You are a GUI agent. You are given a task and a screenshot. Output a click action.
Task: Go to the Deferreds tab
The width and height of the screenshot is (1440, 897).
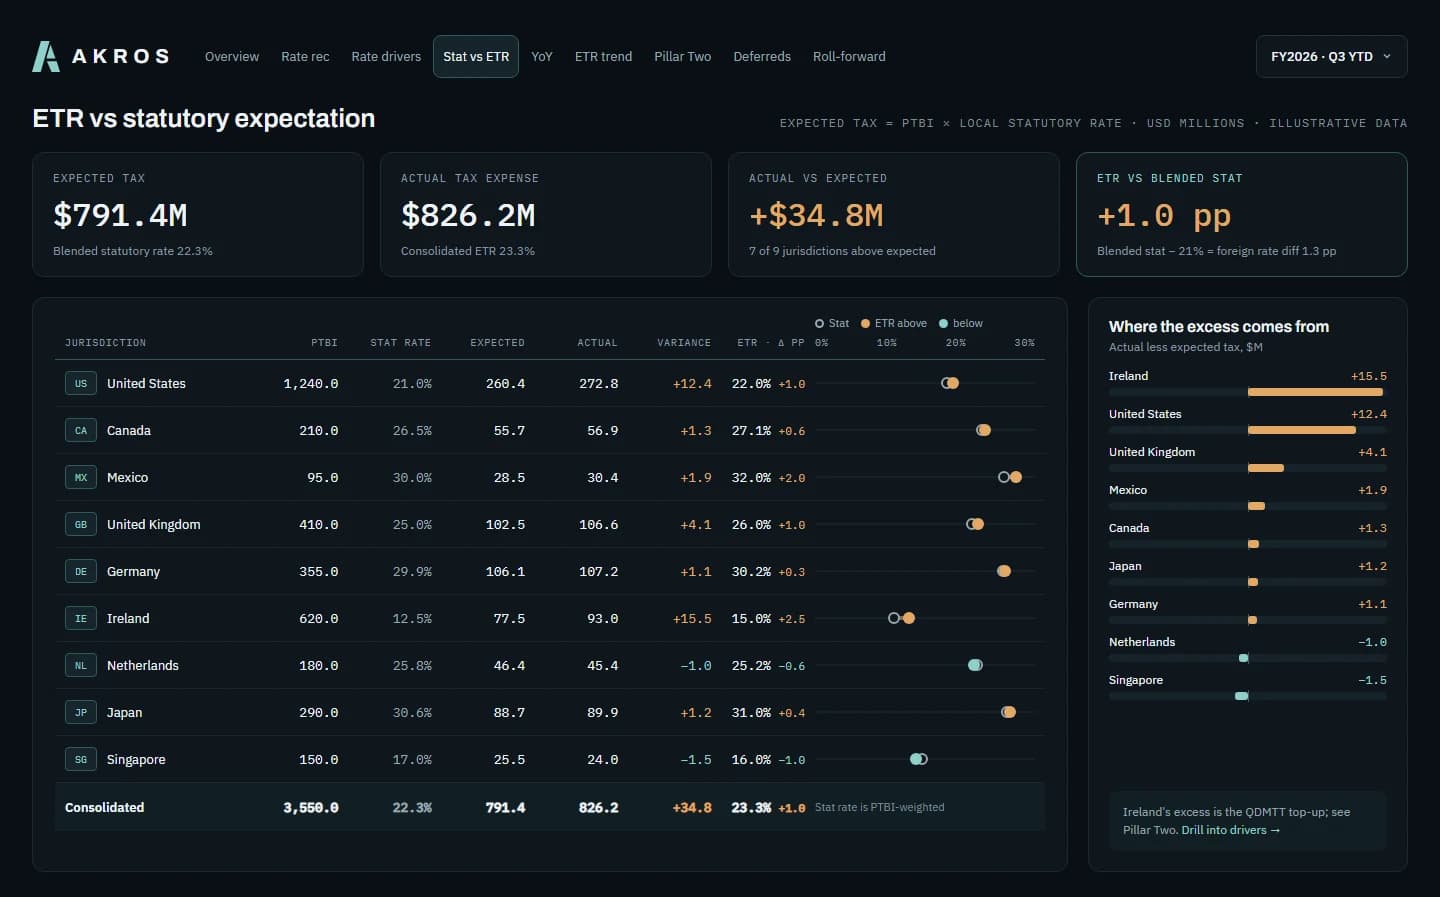762,56
